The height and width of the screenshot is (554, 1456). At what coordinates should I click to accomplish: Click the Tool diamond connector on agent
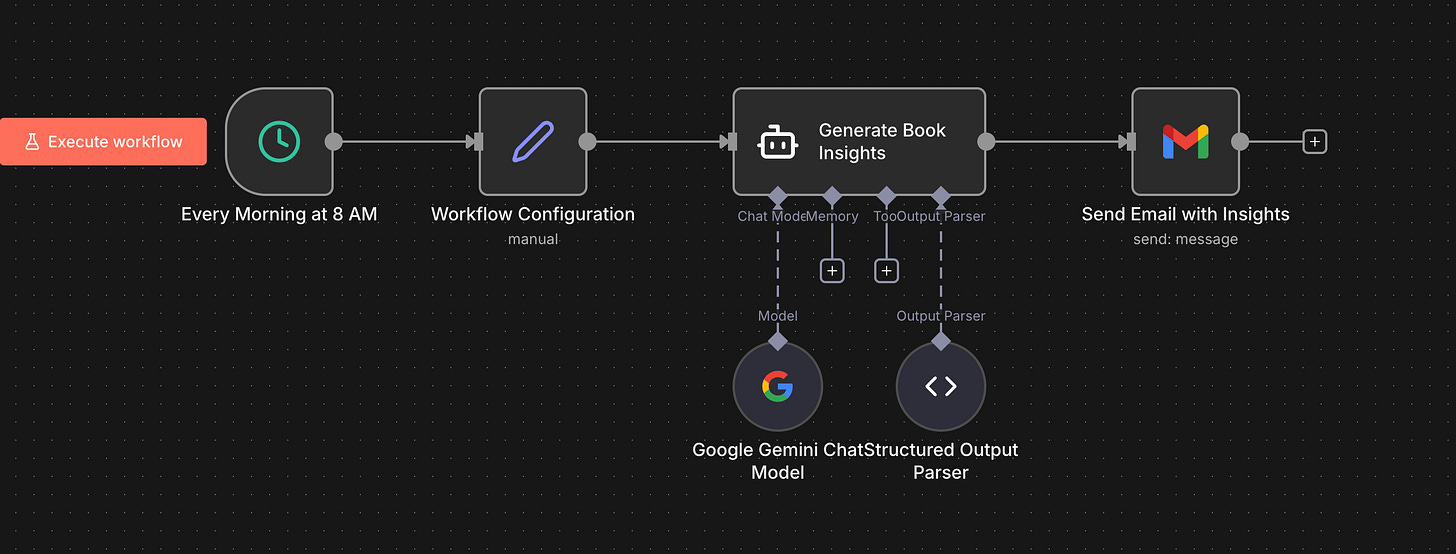[x=886, y=195]
